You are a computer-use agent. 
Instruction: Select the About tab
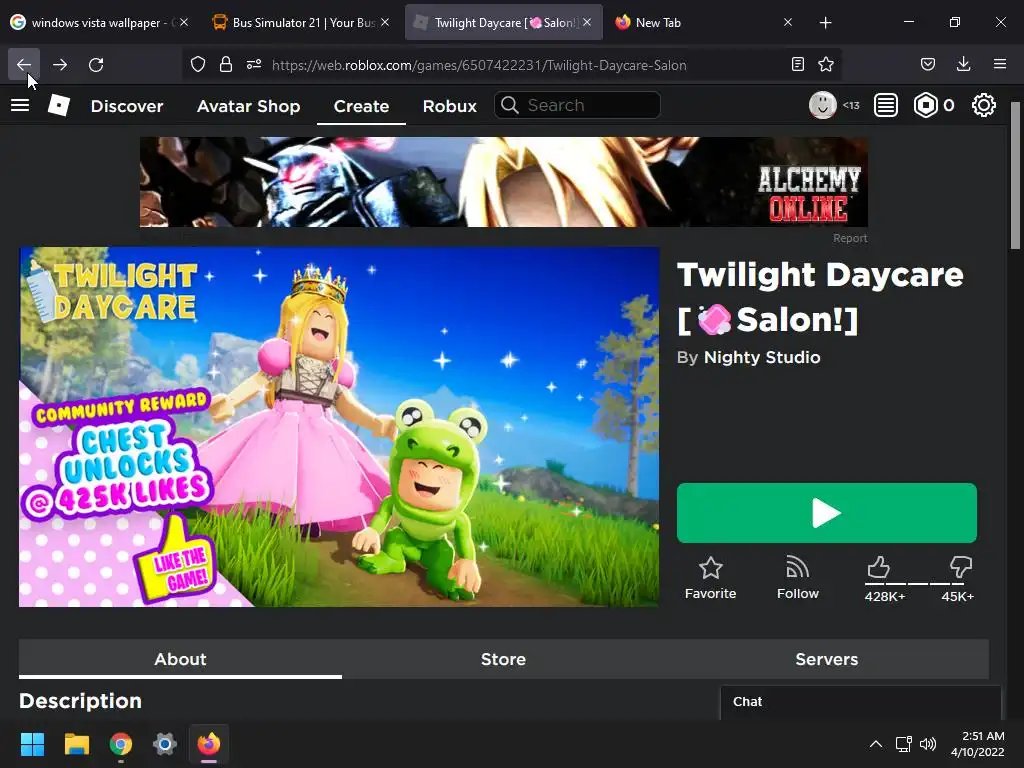(180, 659)
